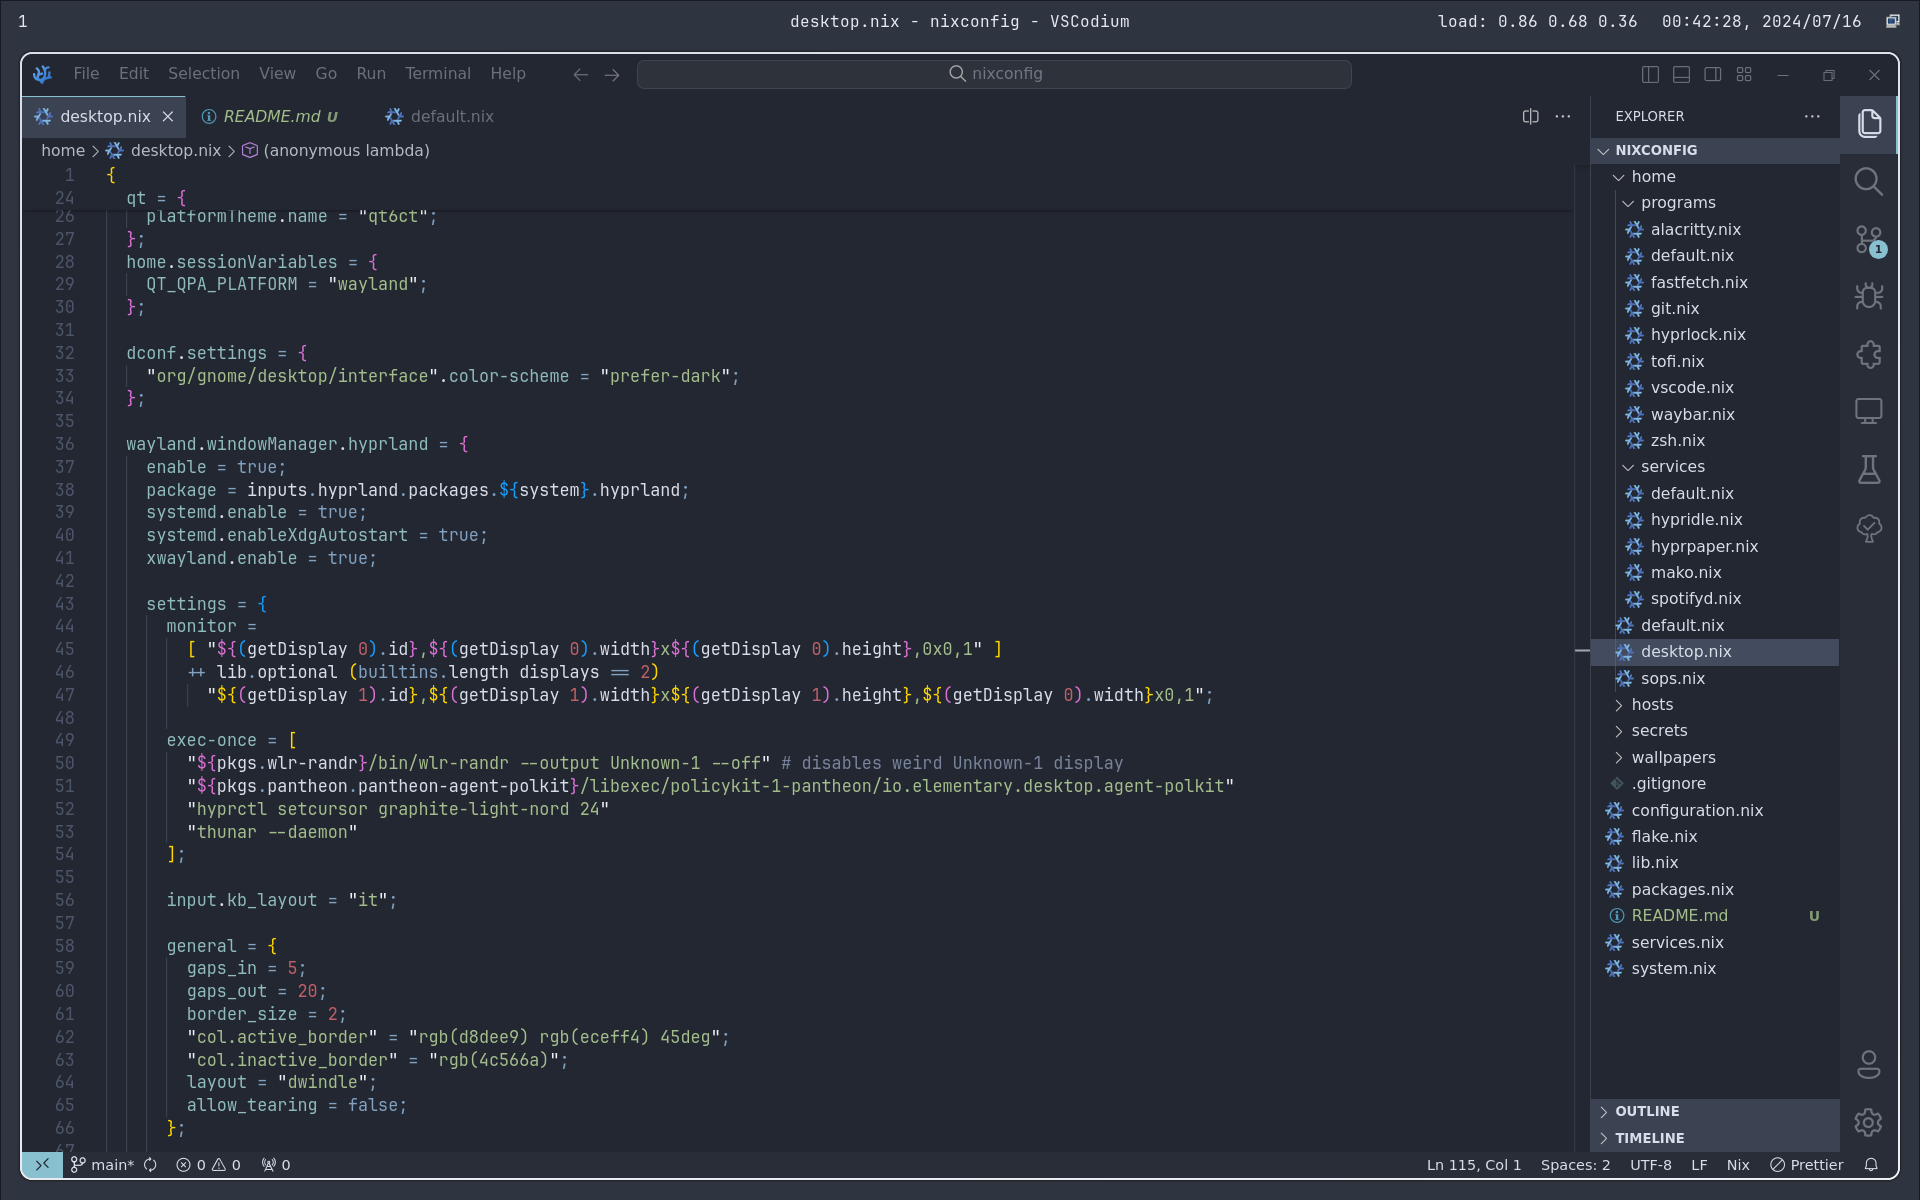This screenshot has width=1920, height=1201.
Task: Toggle the secondary side bar layout icon
Action: pos(1712,74)
